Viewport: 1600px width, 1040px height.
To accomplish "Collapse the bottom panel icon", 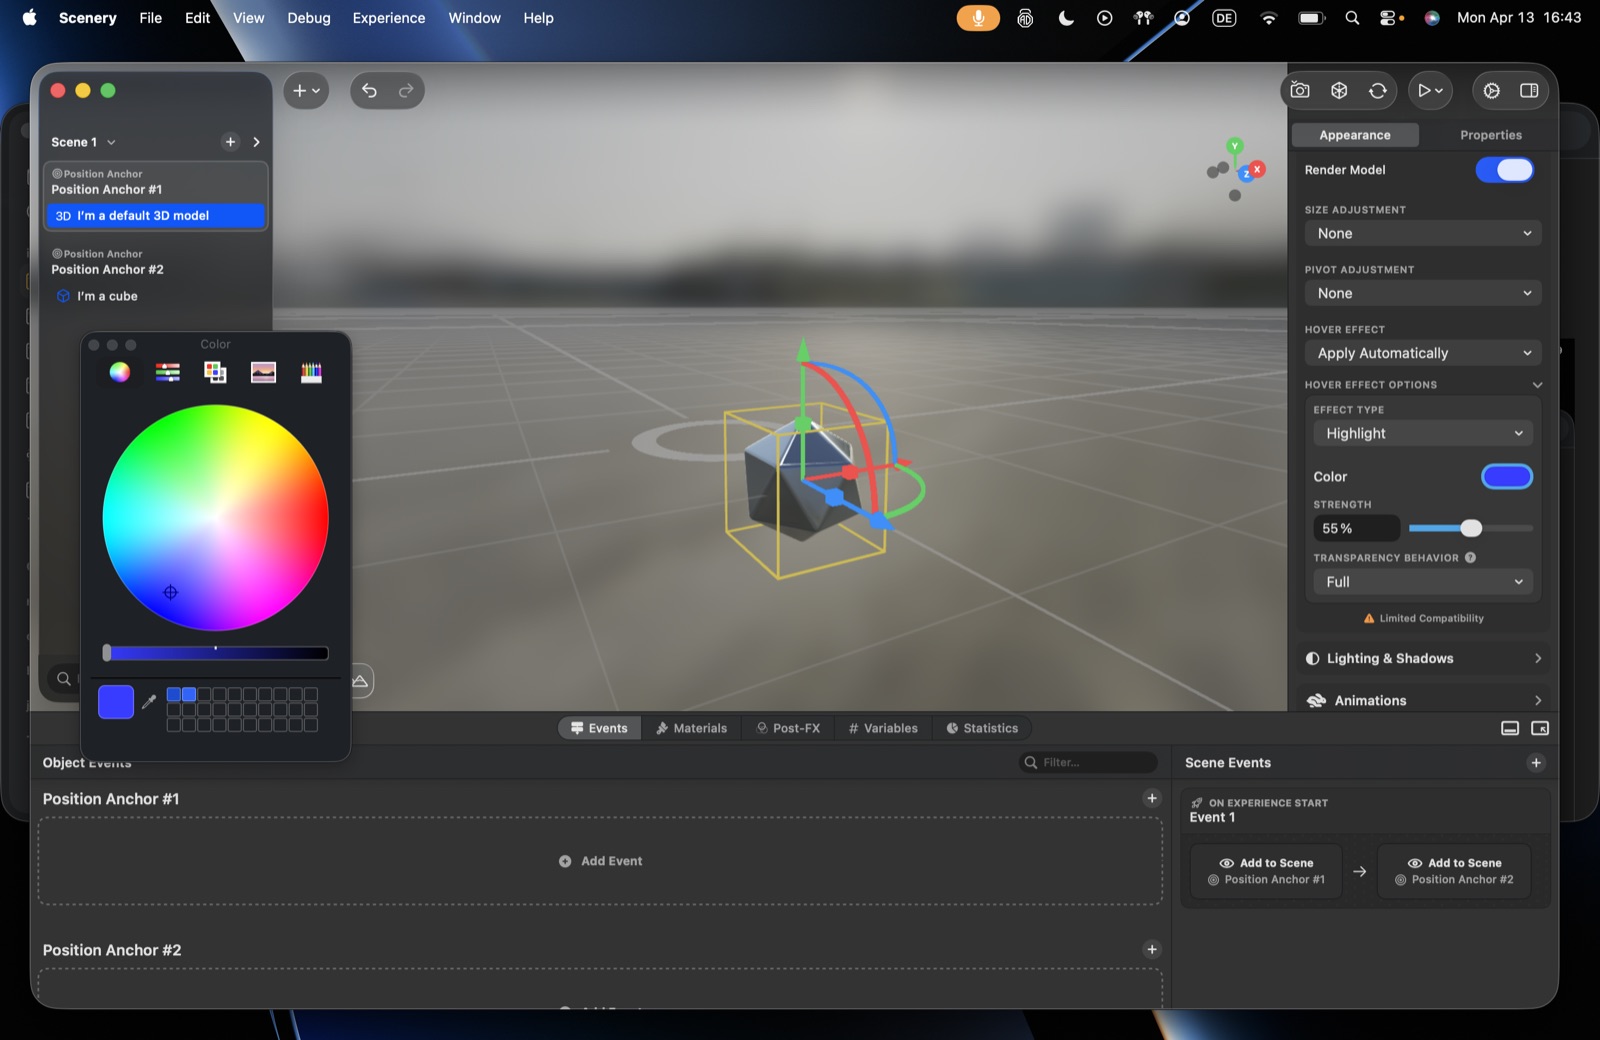I will coord(1510,728).
